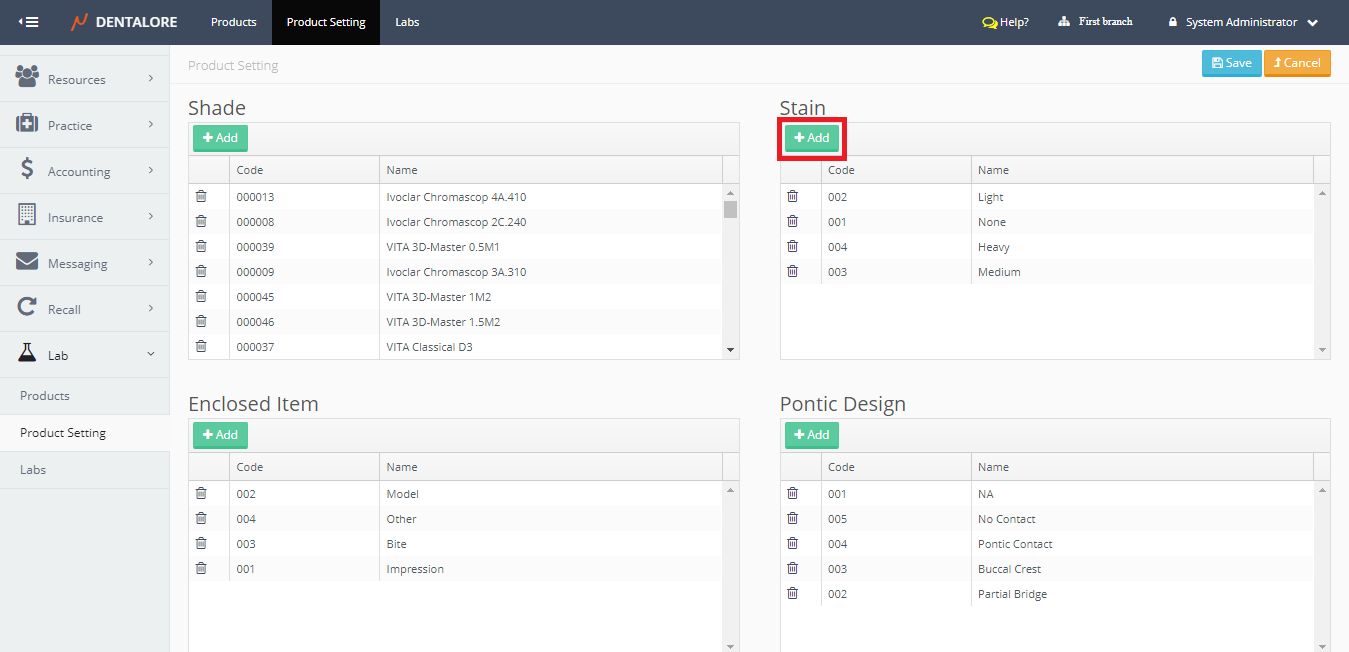Switch to the Labs top tab
This screenshot has width=1349, height=652.
[407, 22]
